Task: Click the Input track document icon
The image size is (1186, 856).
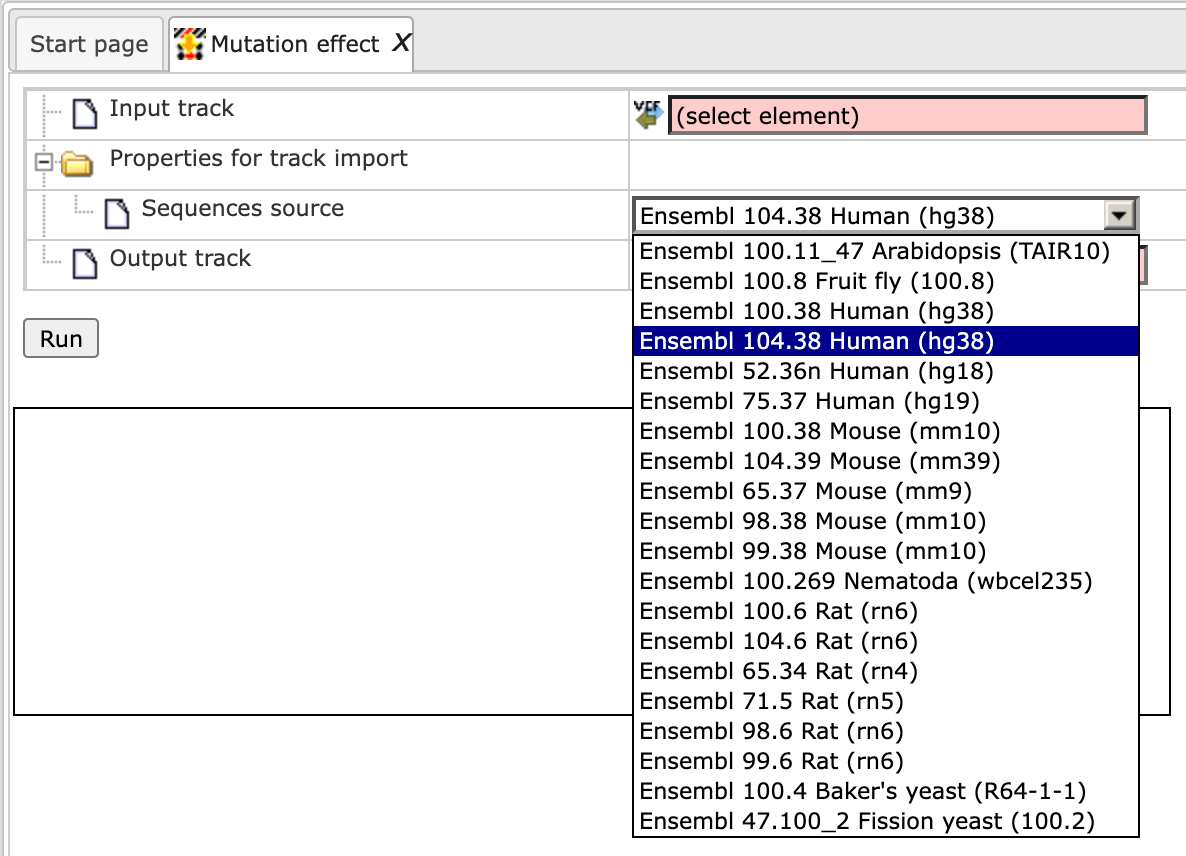Action: [85, 114]
